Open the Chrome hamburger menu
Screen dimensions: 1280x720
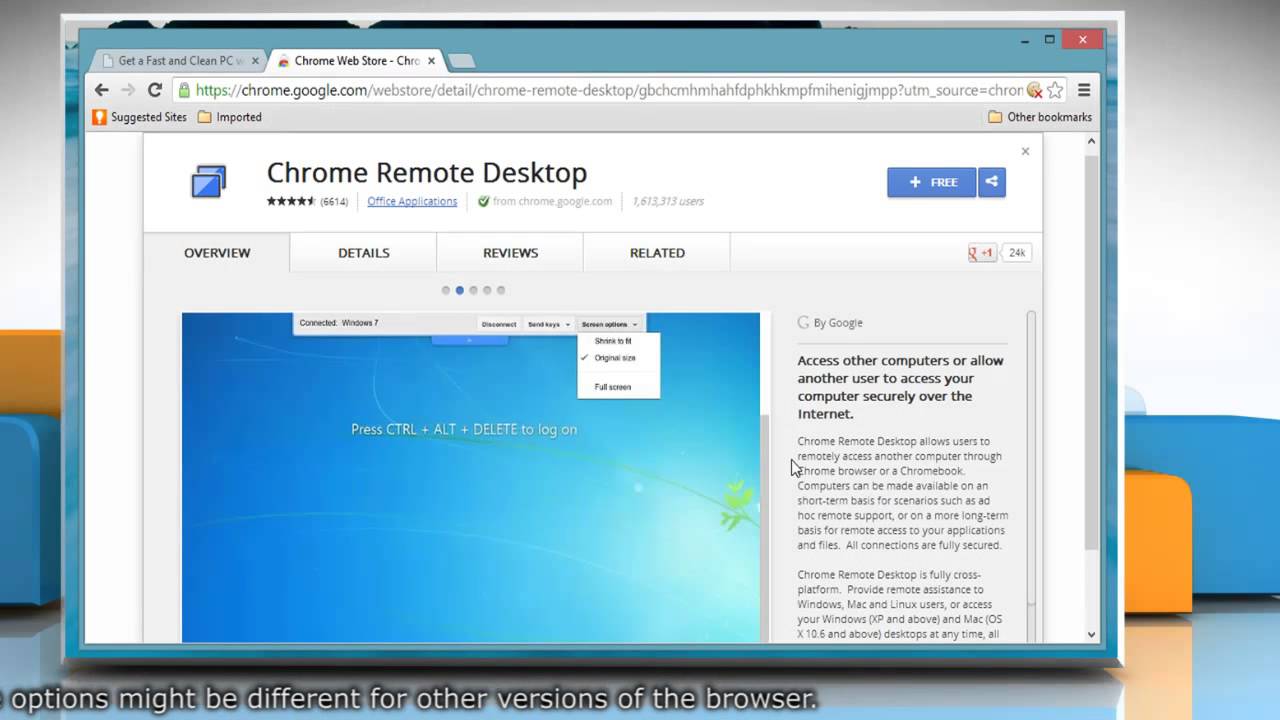1084,90
